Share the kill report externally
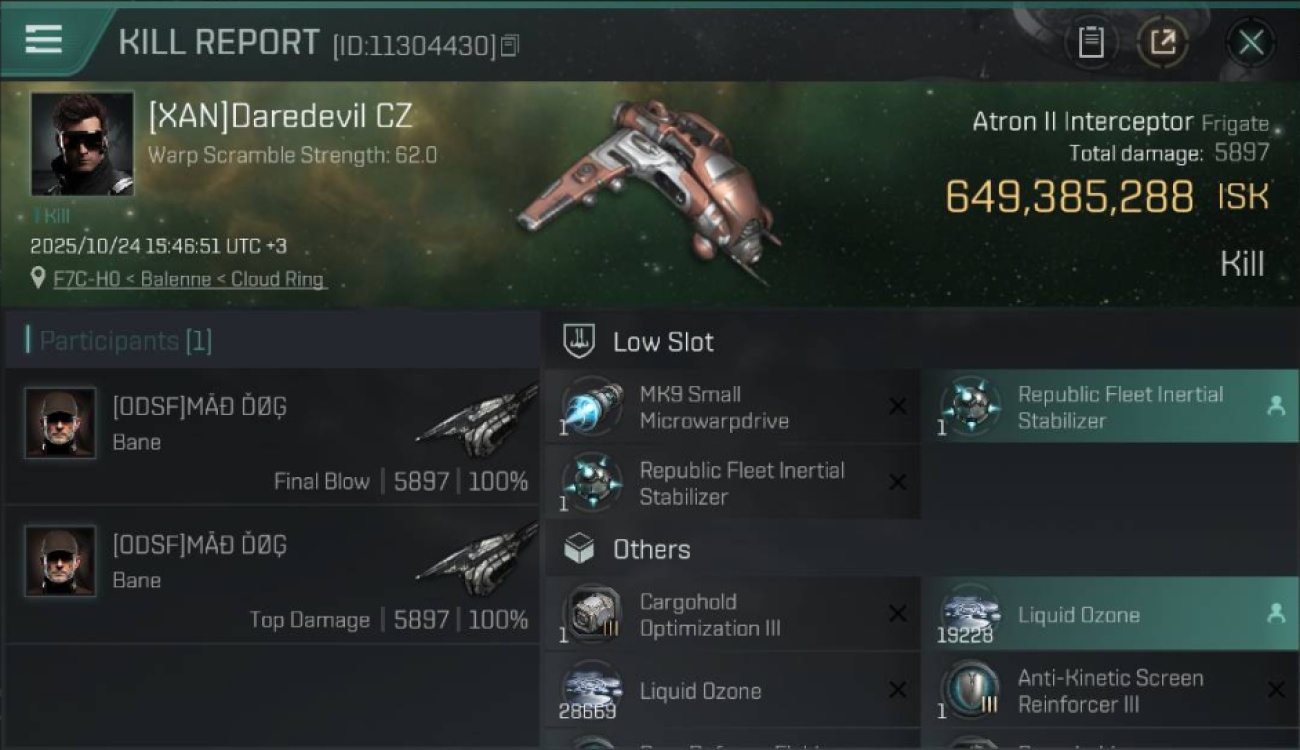Image resolution: width=1300 pixels, height=750 pixels. (x=1162, y=42)
